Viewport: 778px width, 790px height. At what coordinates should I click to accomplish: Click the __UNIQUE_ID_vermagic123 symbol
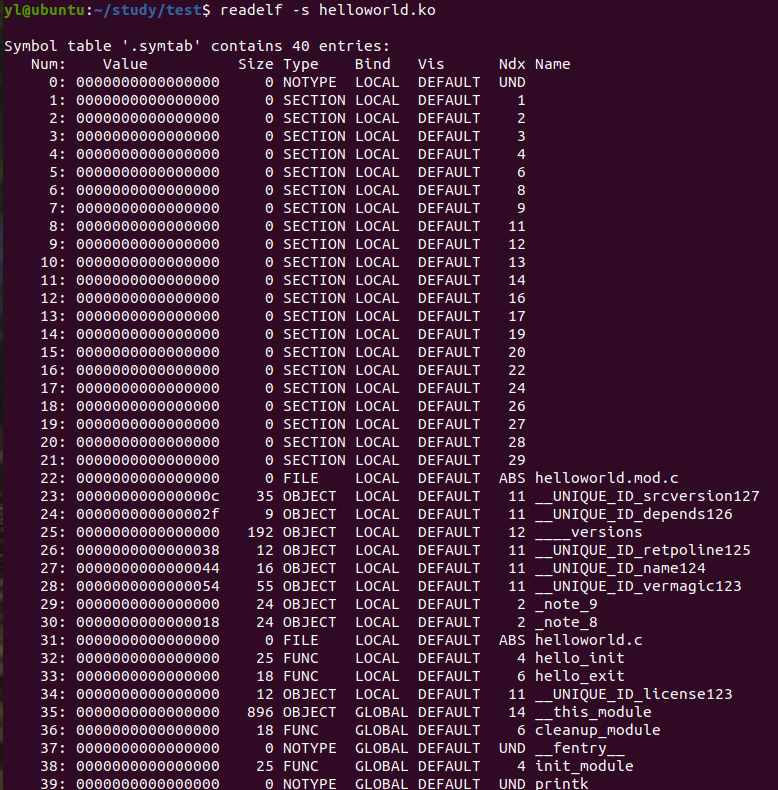[x=638, y=586]
